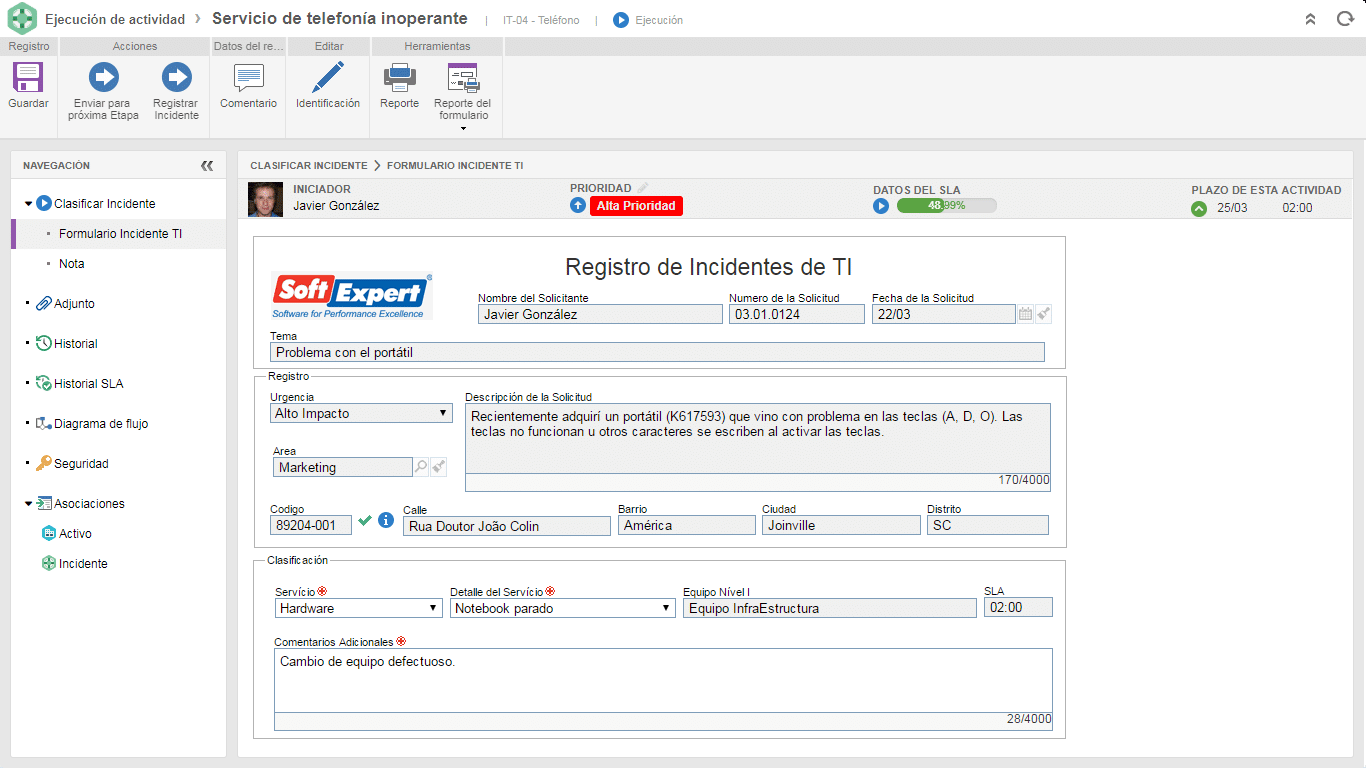Click the Area clear eraser icon

[439, 467]
